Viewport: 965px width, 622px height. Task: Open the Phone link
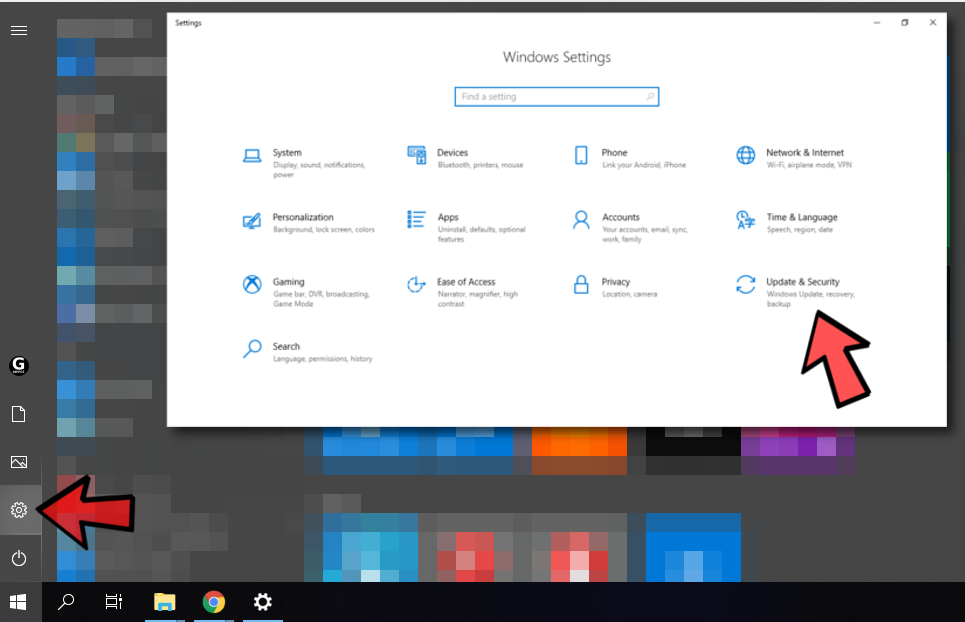tap(614, 153)
